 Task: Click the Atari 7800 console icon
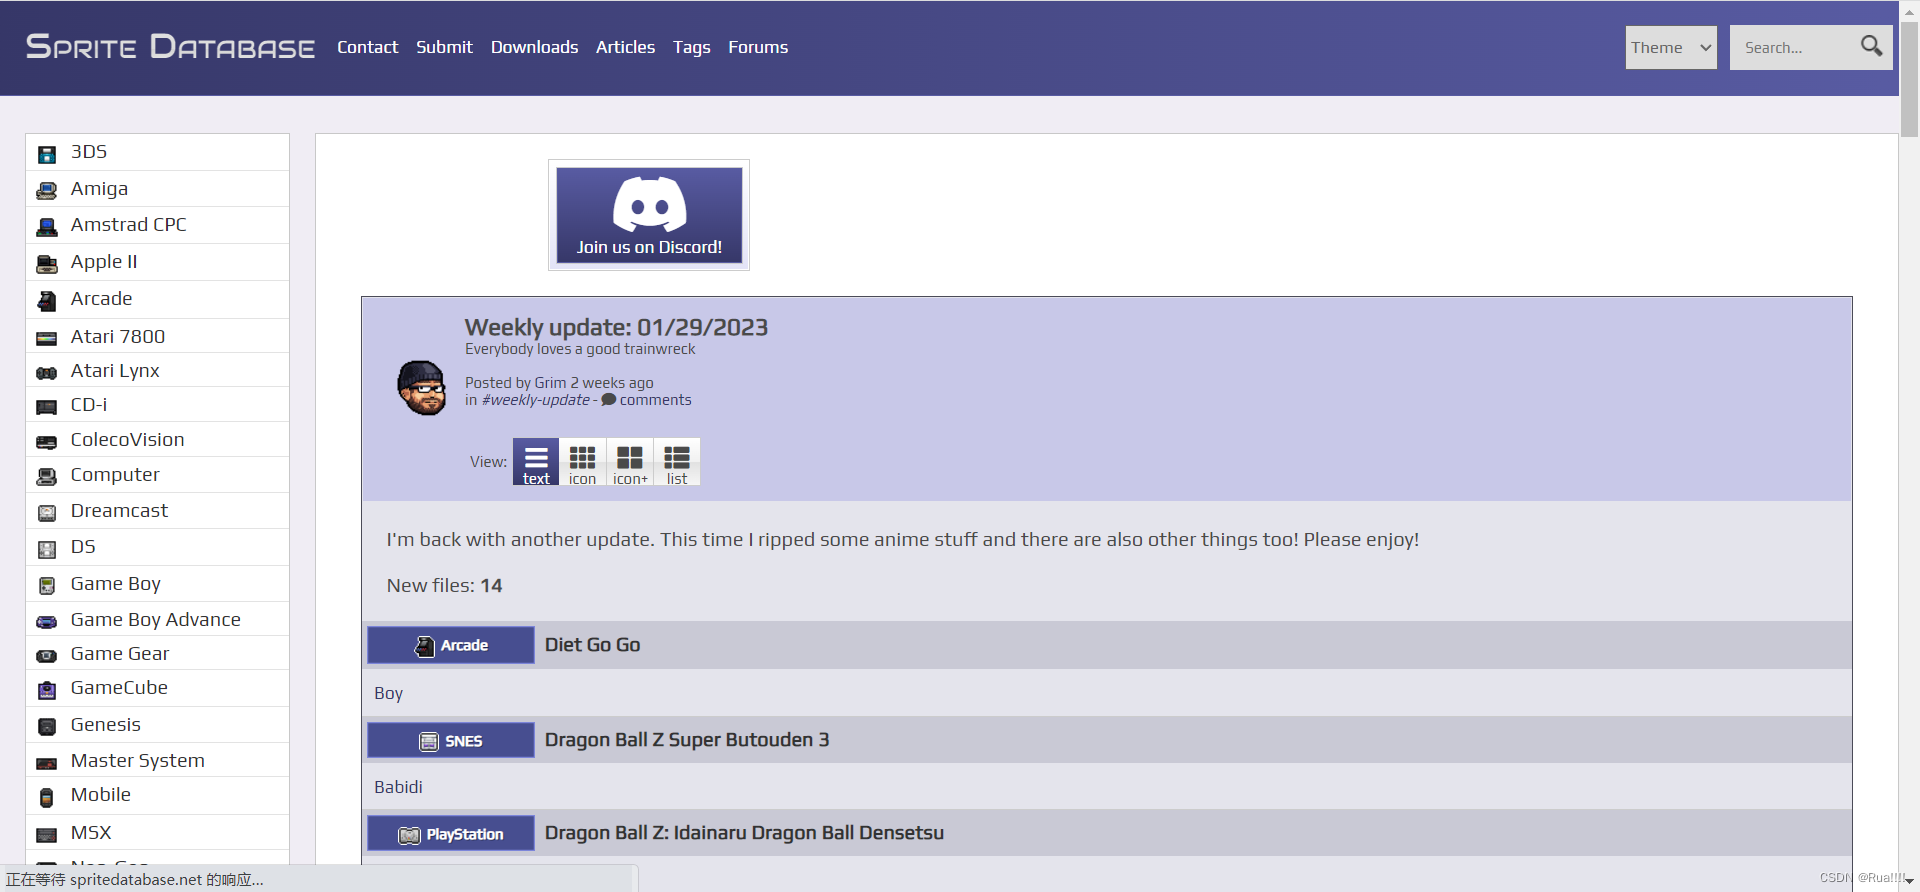tap(47, 338)
